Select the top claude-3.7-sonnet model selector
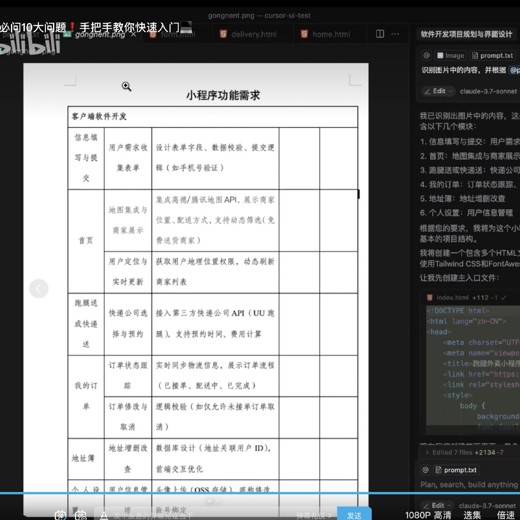 [x=488, y=91]
